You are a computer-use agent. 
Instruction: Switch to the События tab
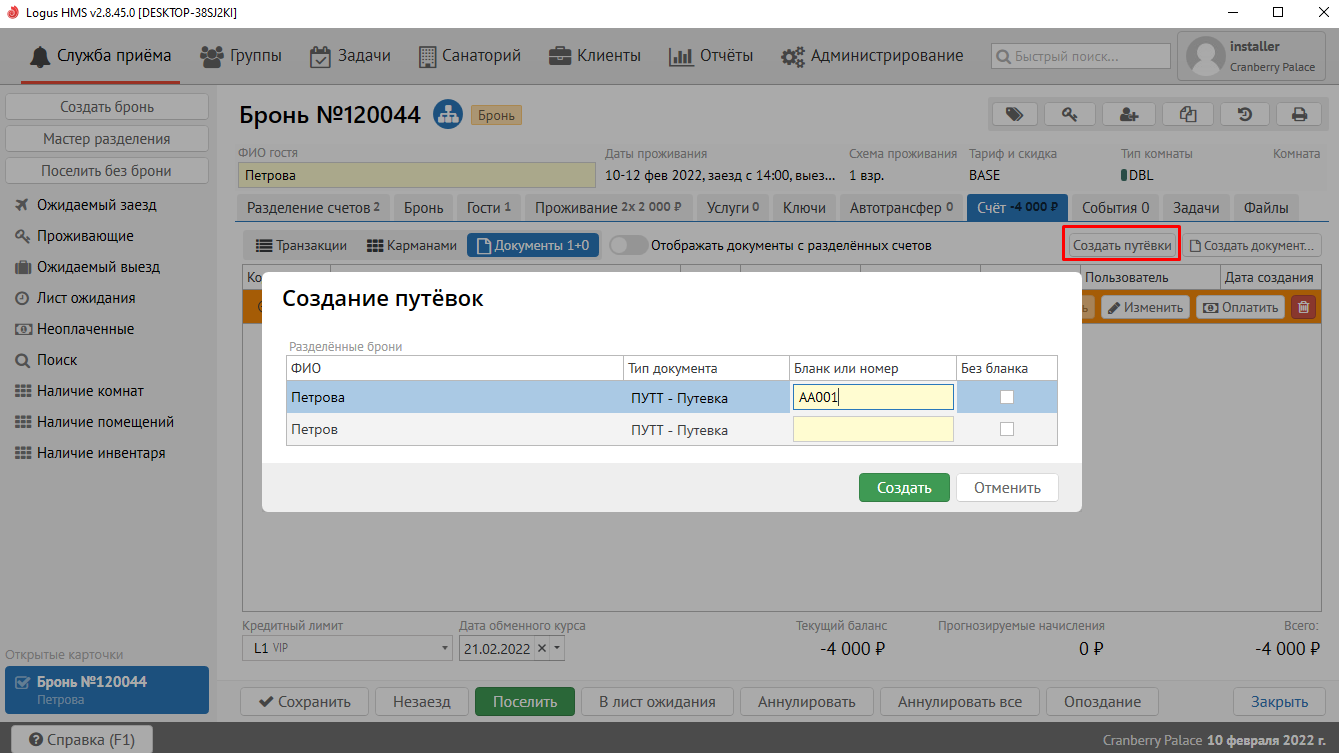point(1115,208)
